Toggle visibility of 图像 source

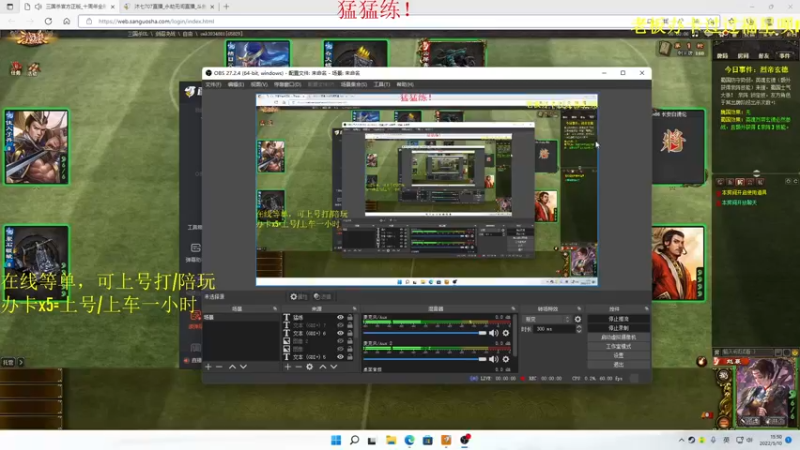(340, 349)
